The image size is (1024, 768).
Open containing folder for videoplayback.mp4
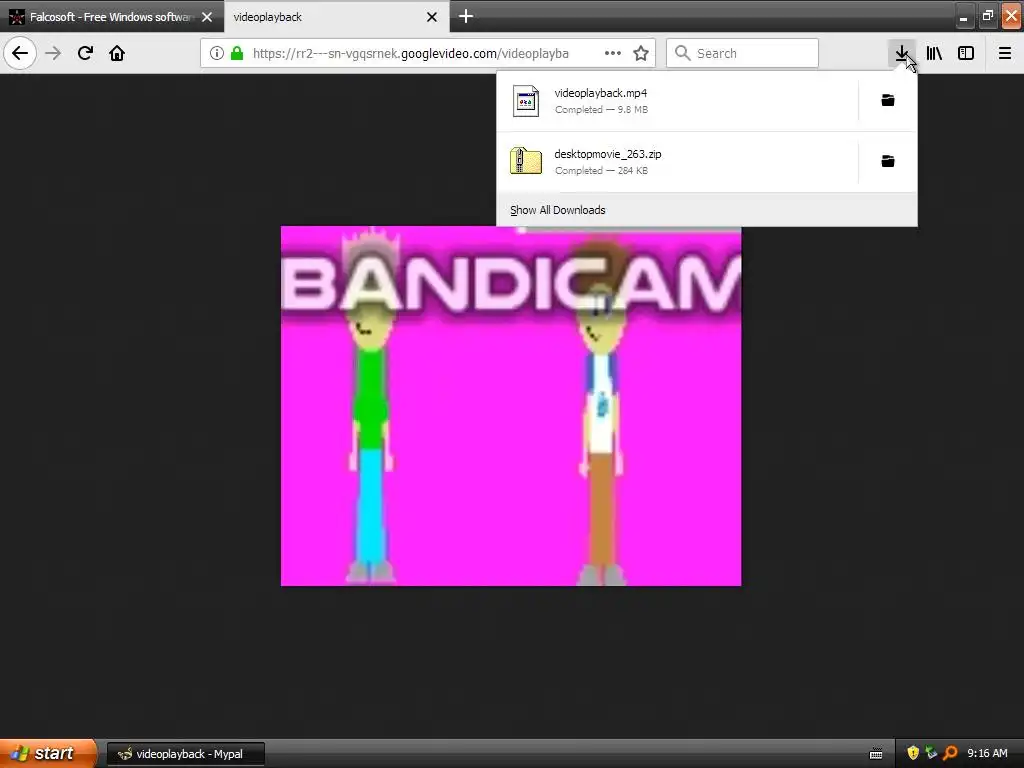888,100
